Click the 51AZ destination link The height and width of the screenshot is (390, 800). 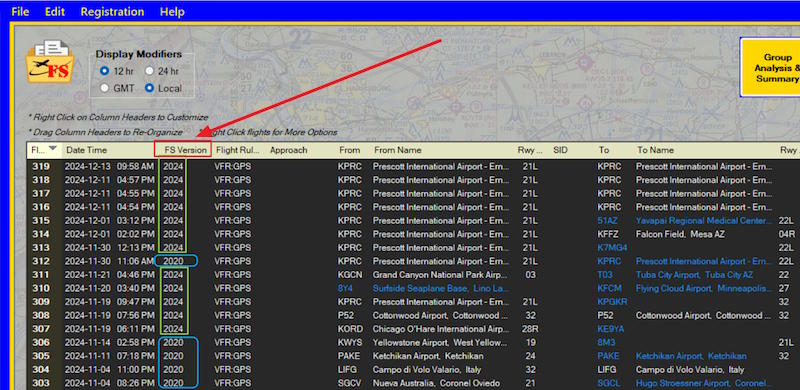608,221
